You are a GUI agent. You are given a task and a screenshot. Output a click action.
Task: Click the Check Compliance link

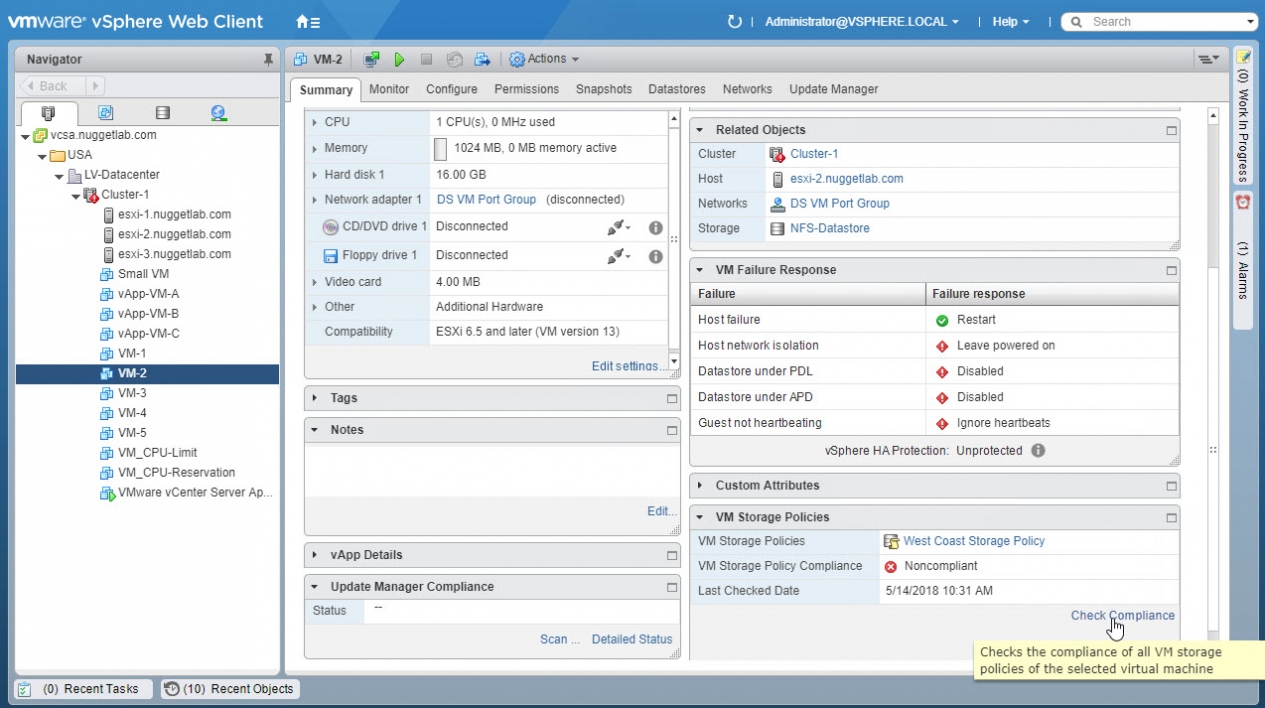pyautogui.click(x=1122, y=616)
